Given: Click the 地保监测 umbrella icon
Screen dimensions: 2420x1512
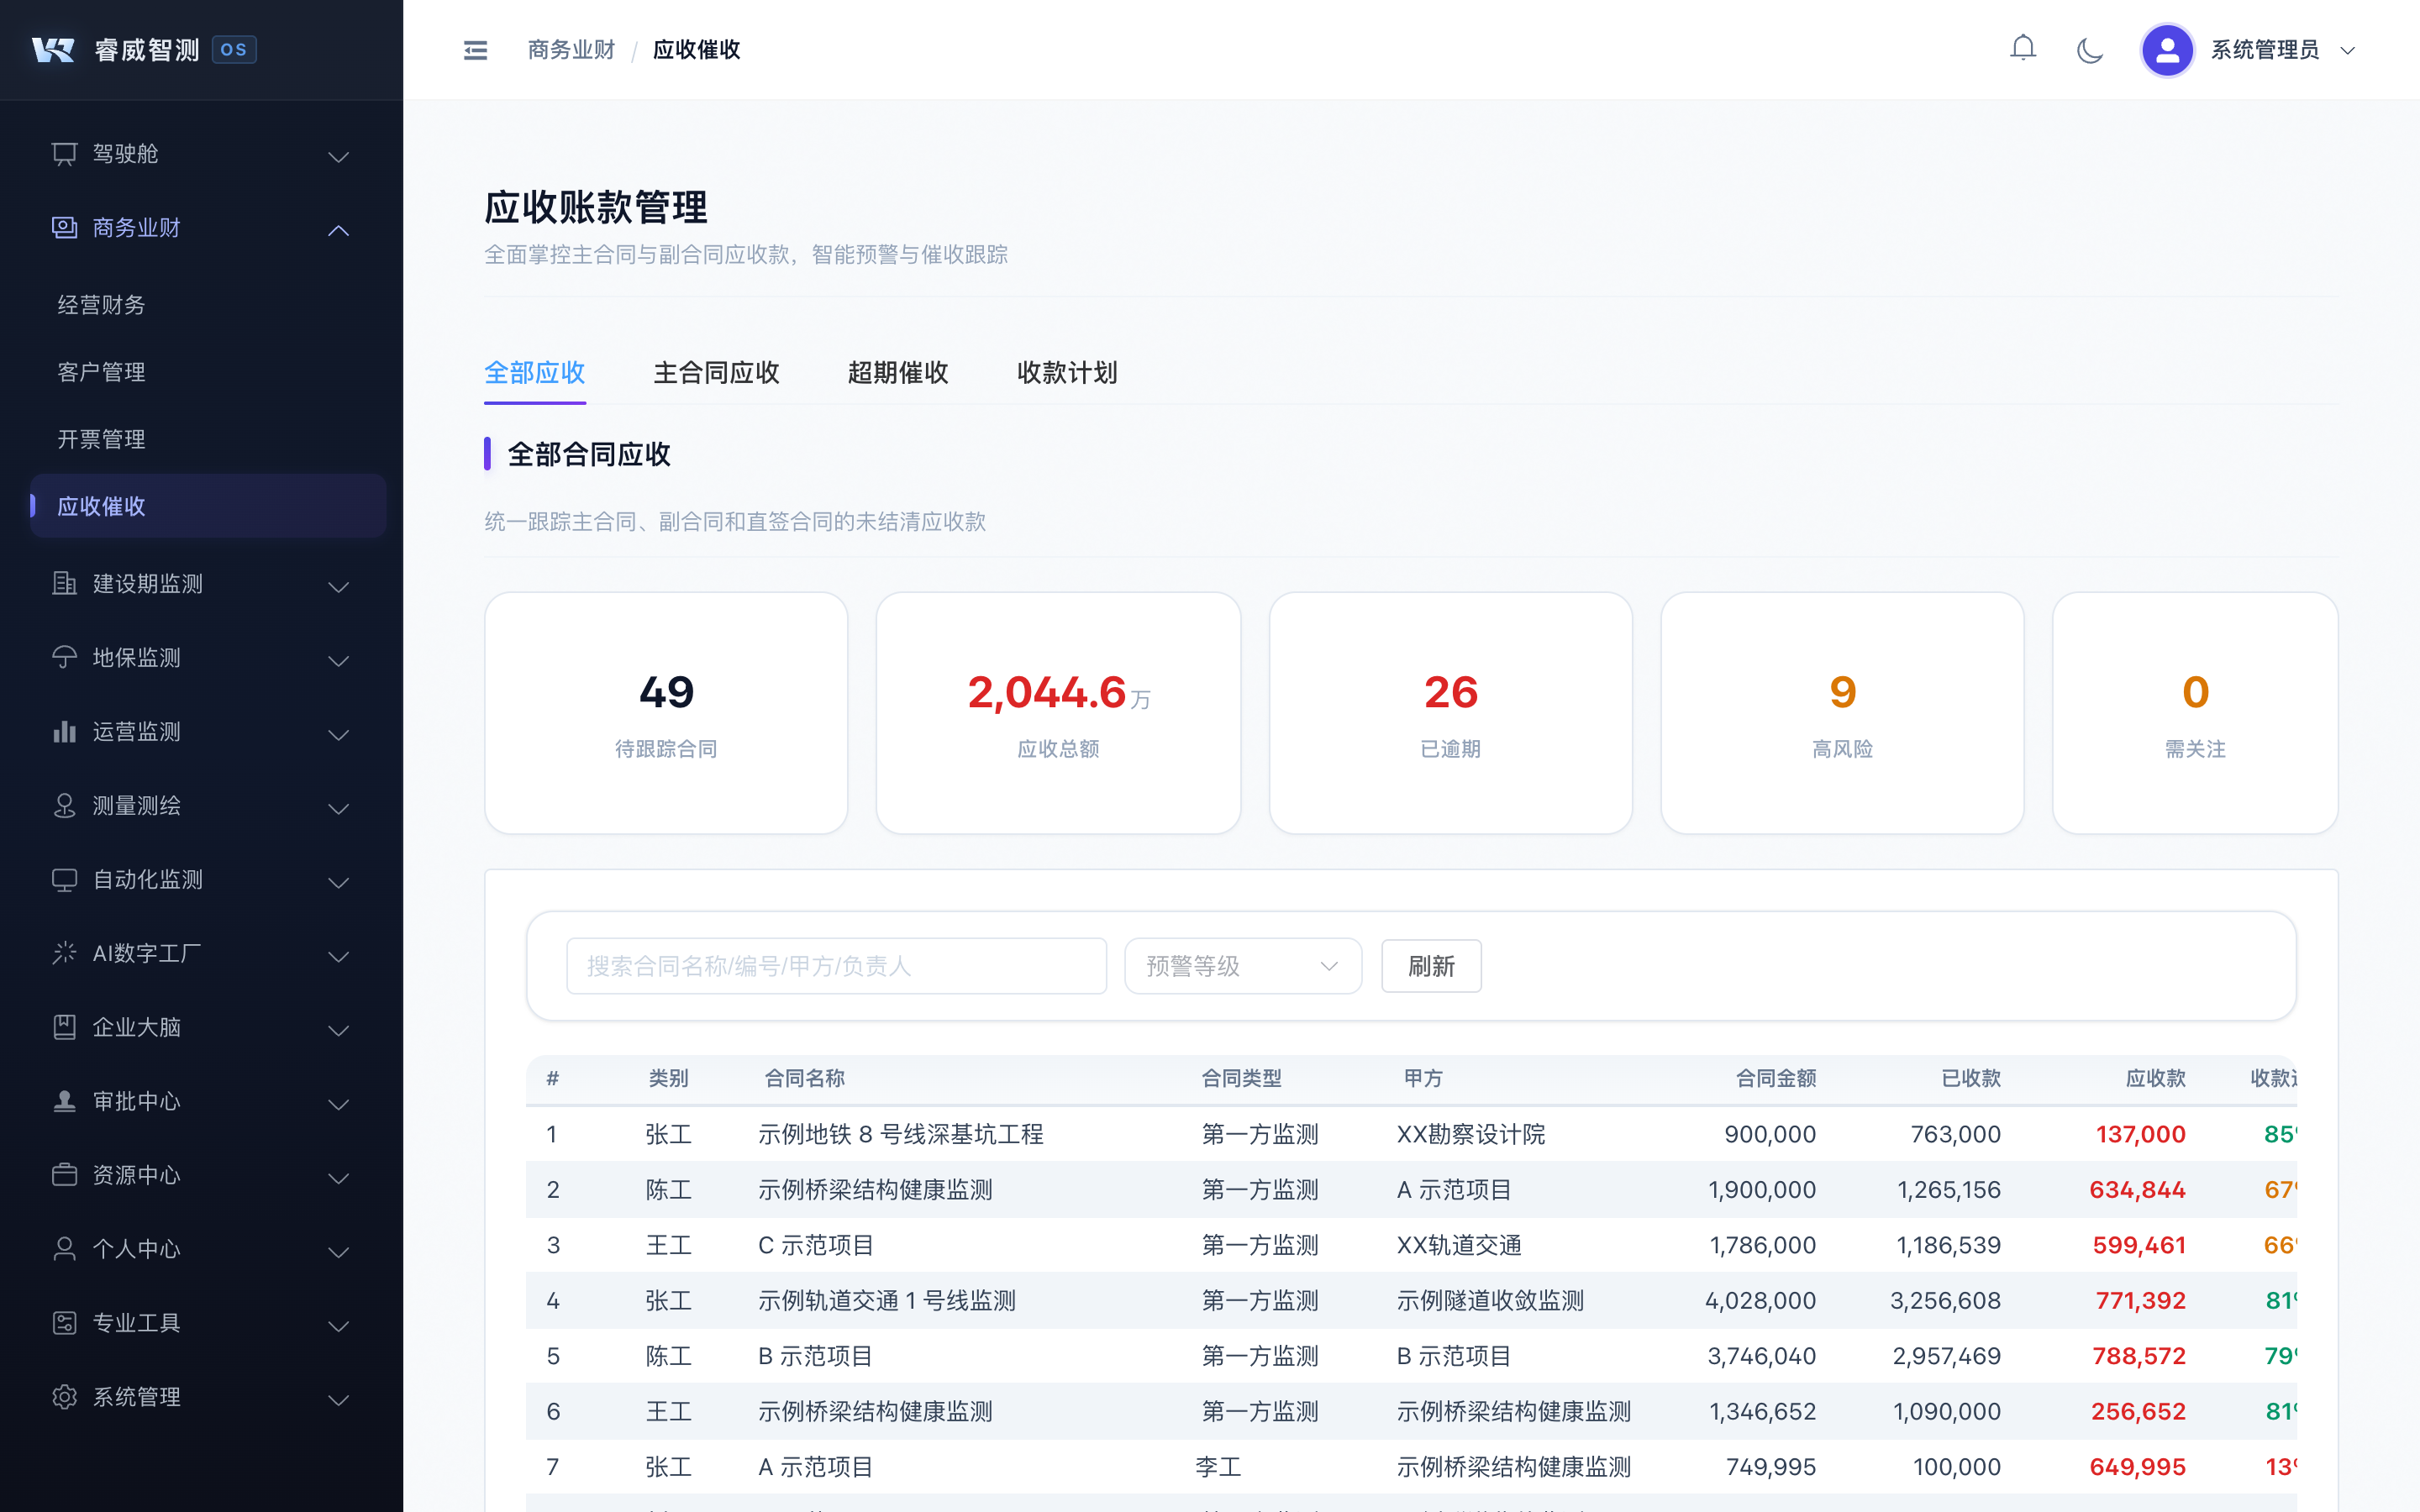Looking at the screenshot, I should click(64, 658).
